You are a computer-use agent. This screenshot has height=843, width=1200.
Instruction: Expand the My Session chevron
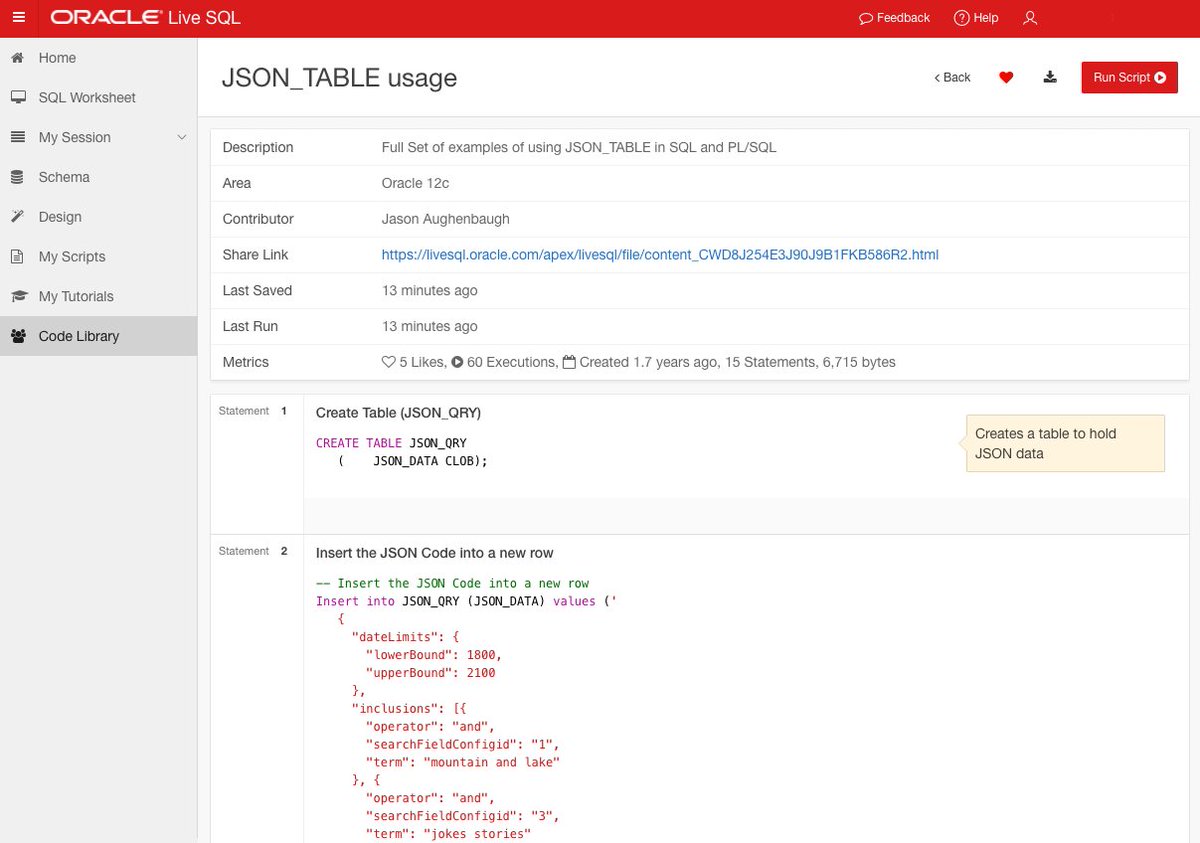coord(181,137)
